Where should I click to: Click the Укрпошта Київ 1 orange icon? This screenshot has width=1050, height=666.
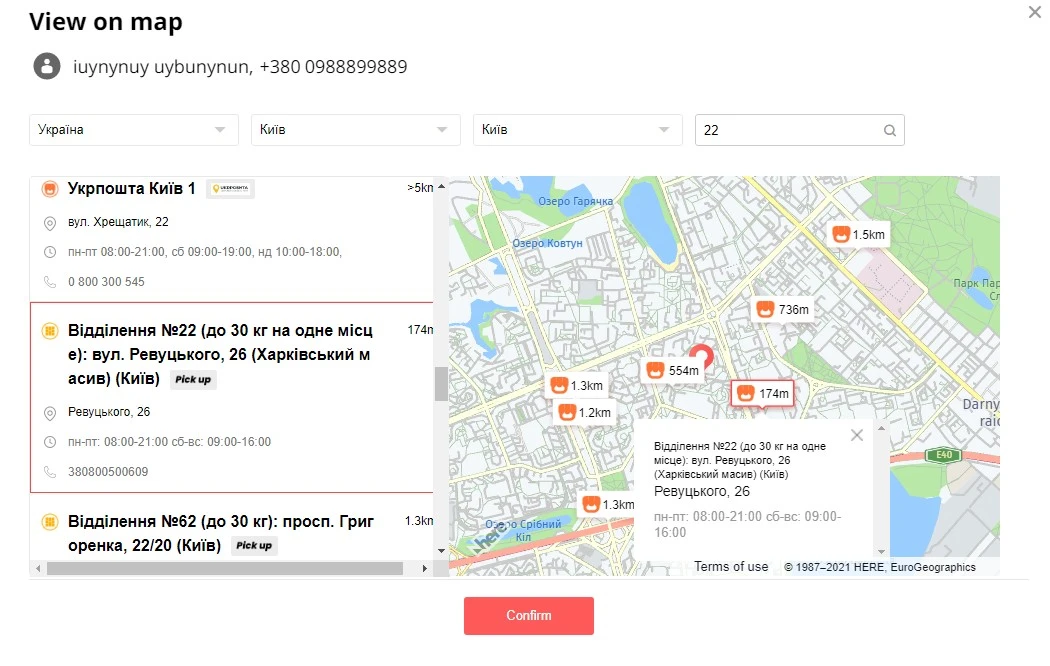50,189
